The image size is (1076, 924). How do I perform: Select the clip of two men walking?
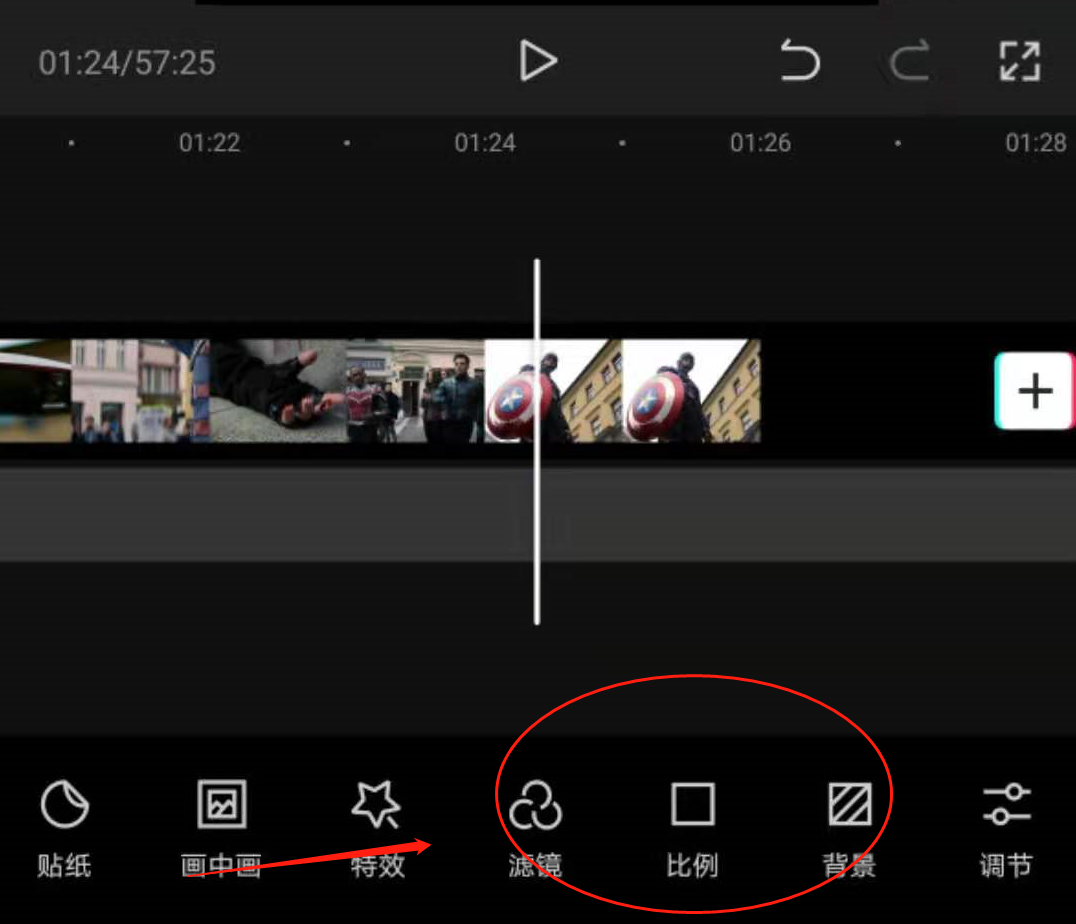[415, 391]
